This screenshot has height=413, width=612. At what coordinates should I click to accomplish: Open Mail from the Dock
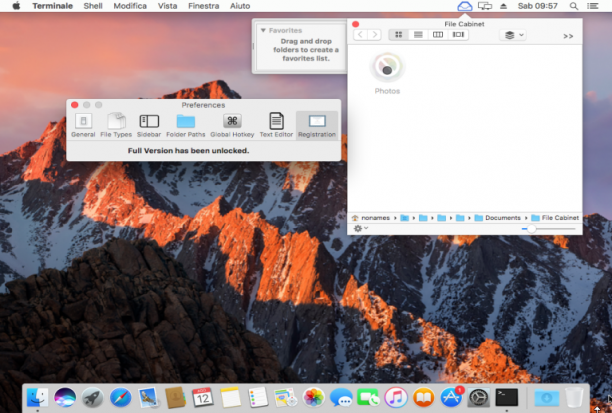(148, 397)
